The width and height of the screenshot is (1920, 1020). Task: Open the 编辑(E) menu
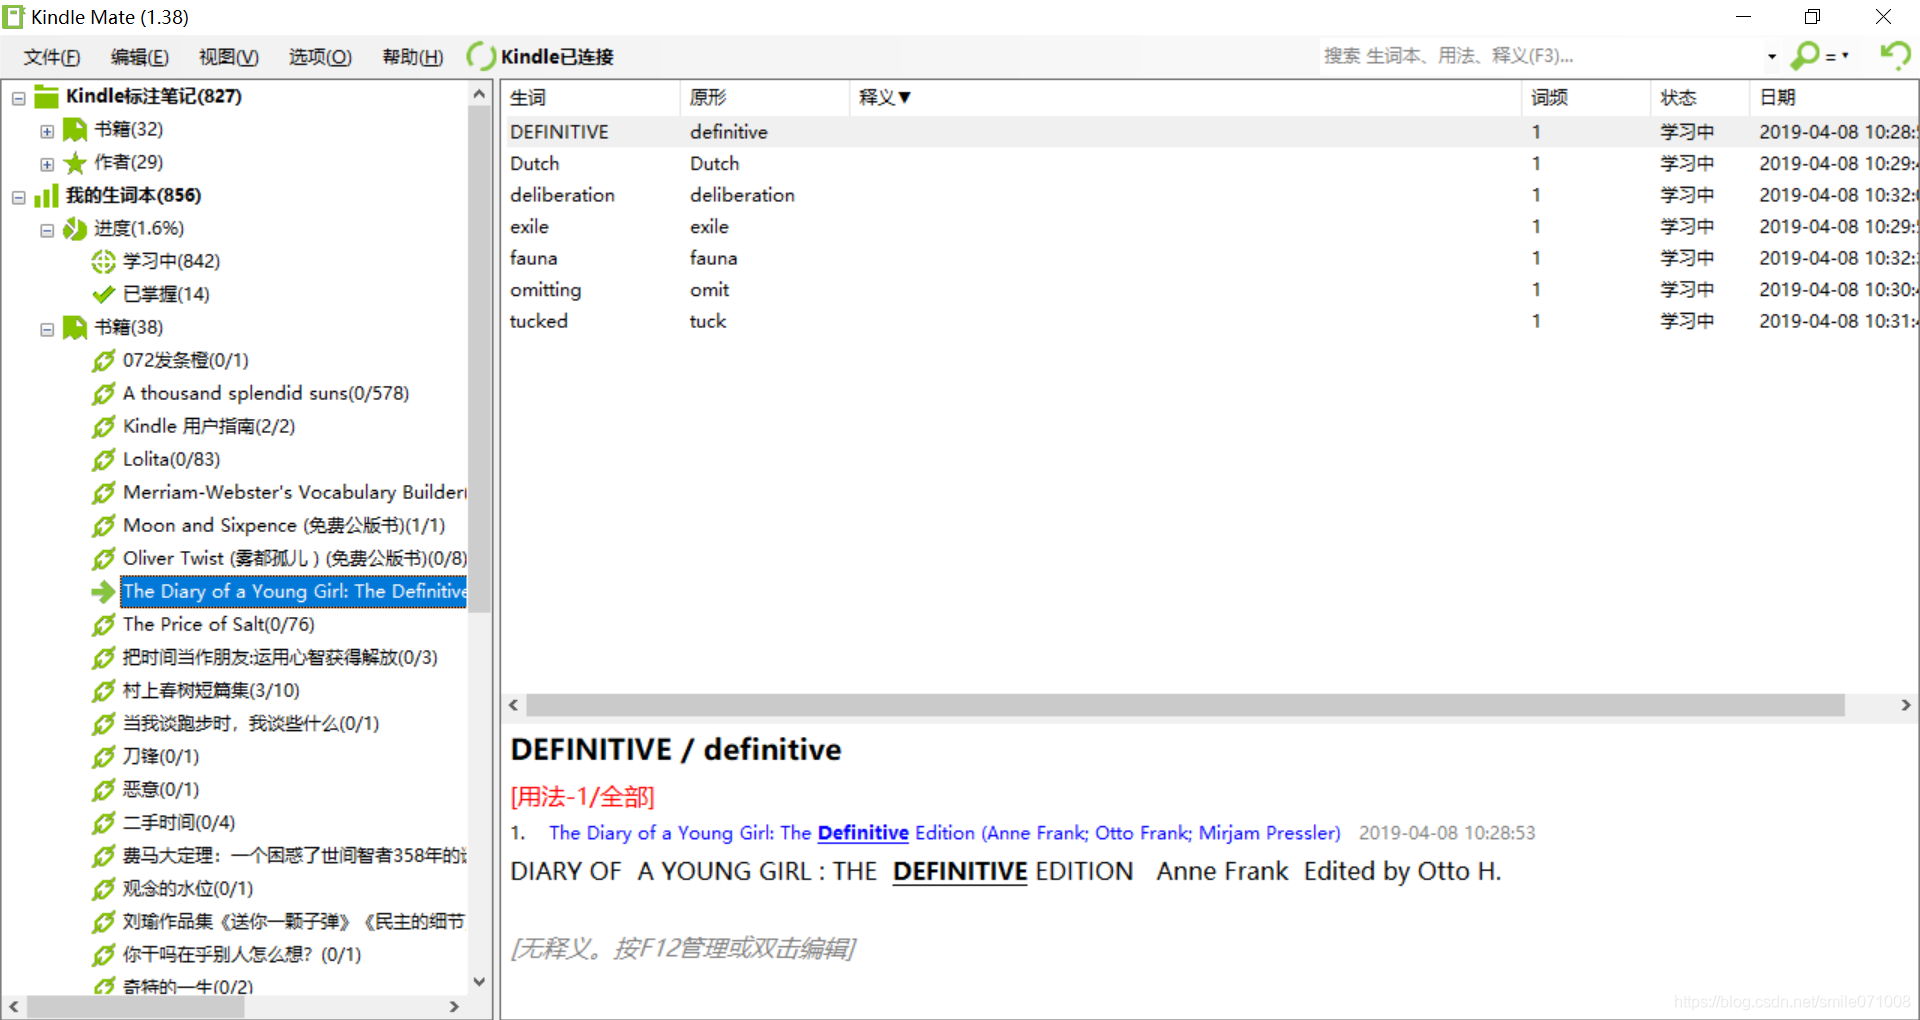(139, 57)
